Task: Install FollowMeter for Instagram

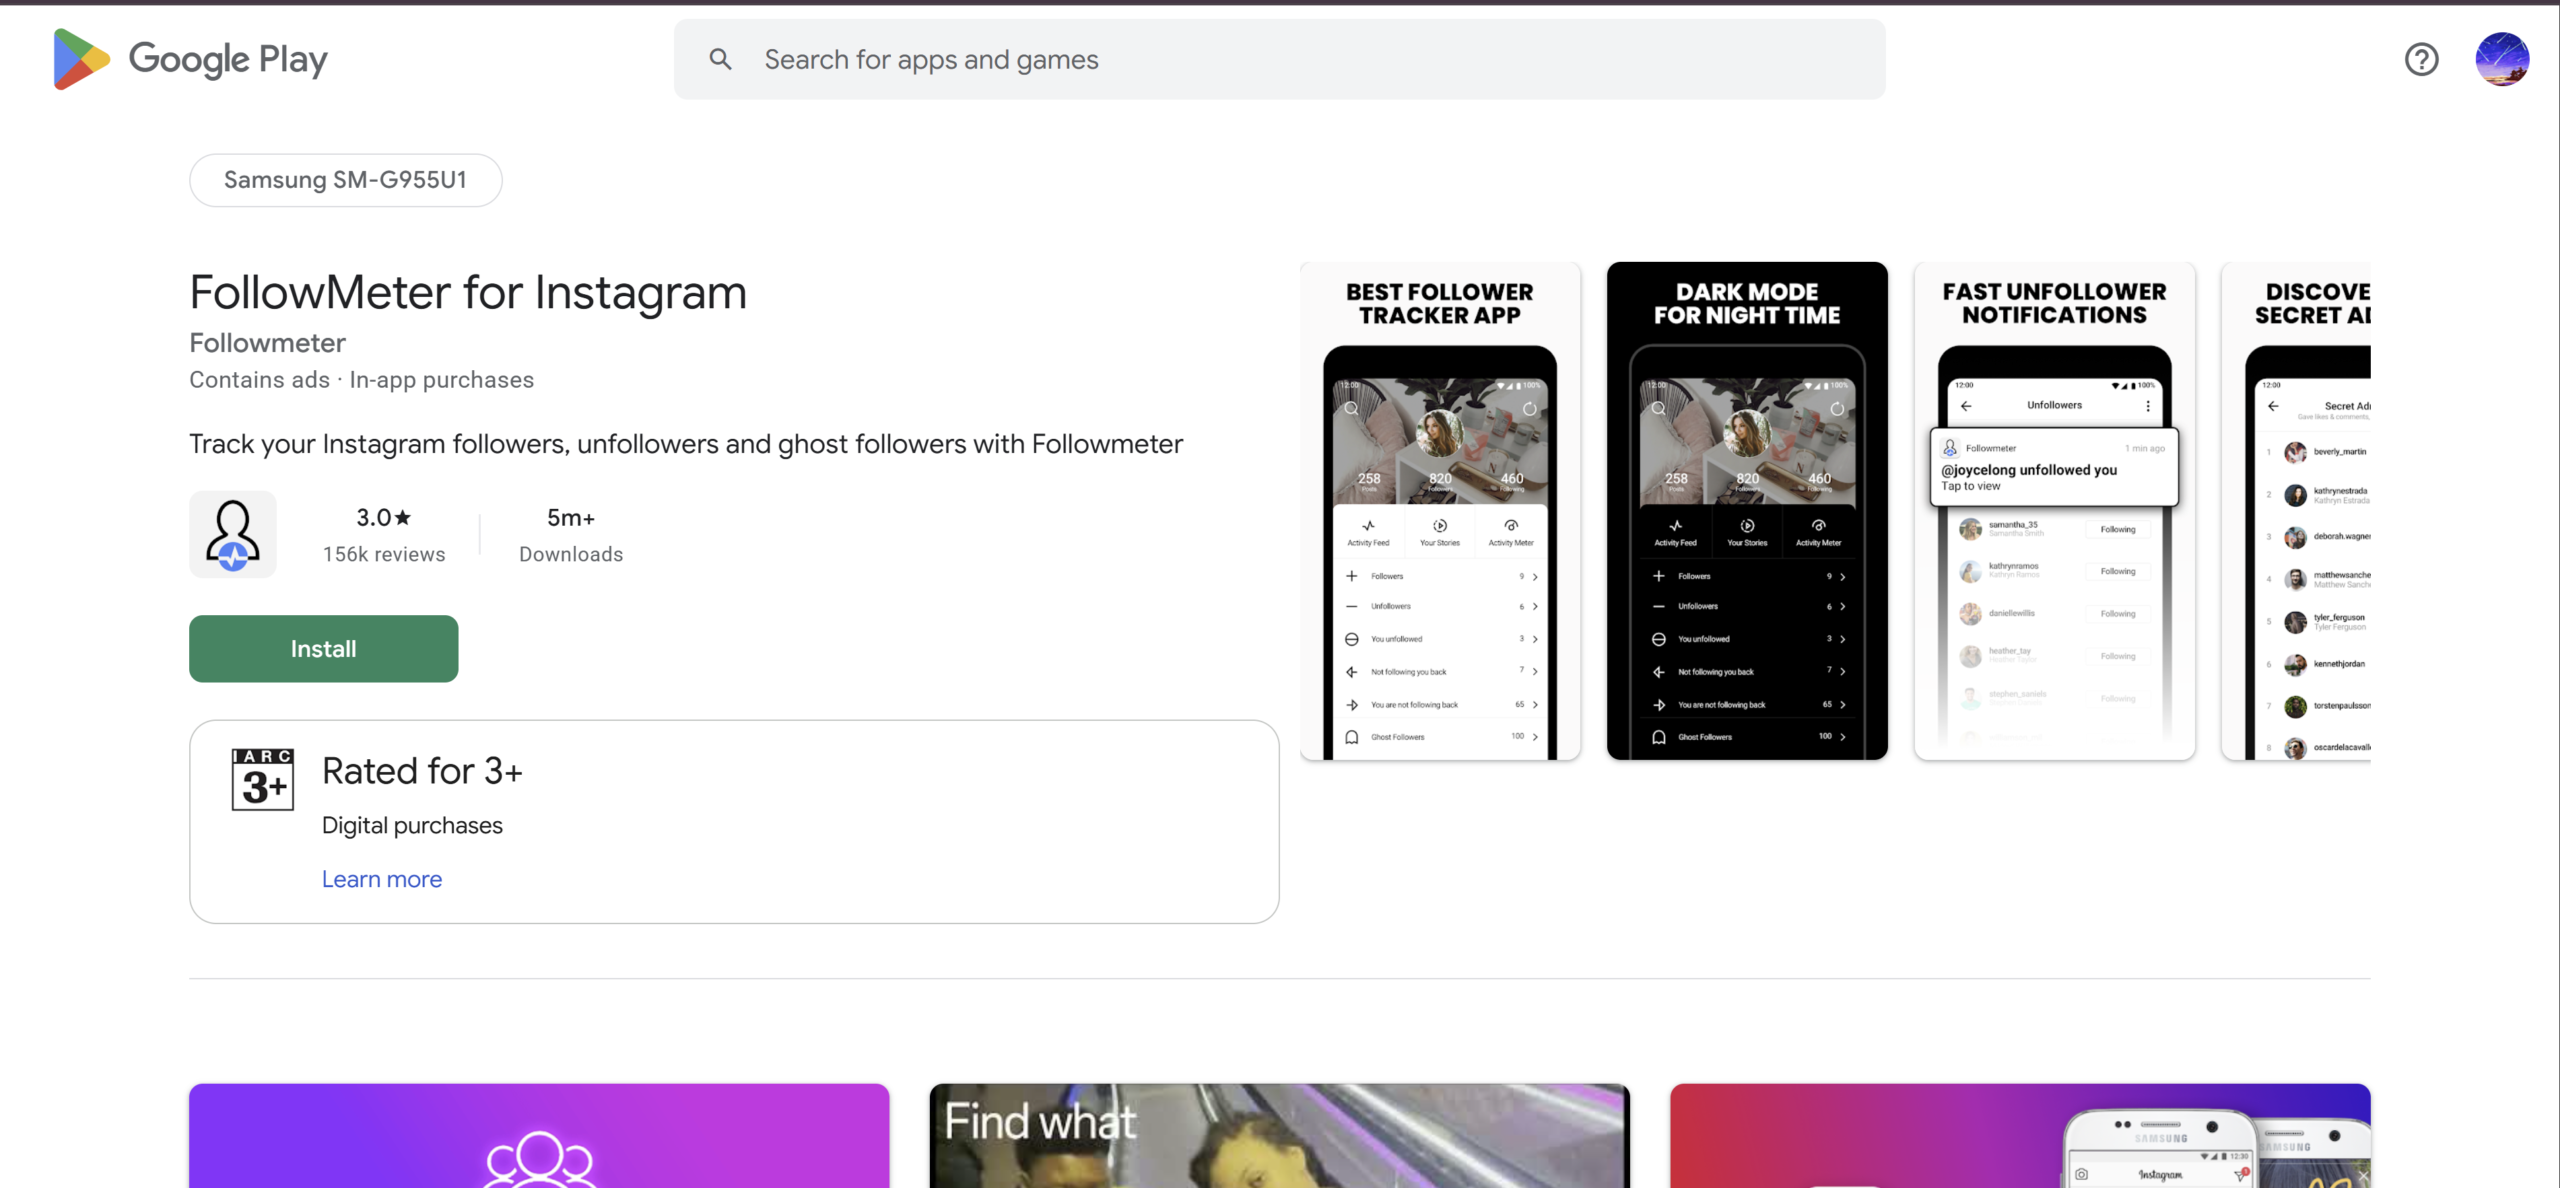Action: (x=323, y=649)
